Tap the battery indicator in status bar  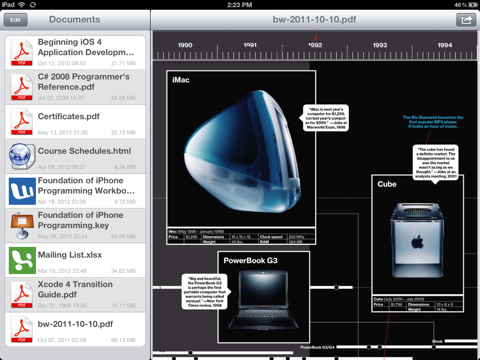click(473, 5)
